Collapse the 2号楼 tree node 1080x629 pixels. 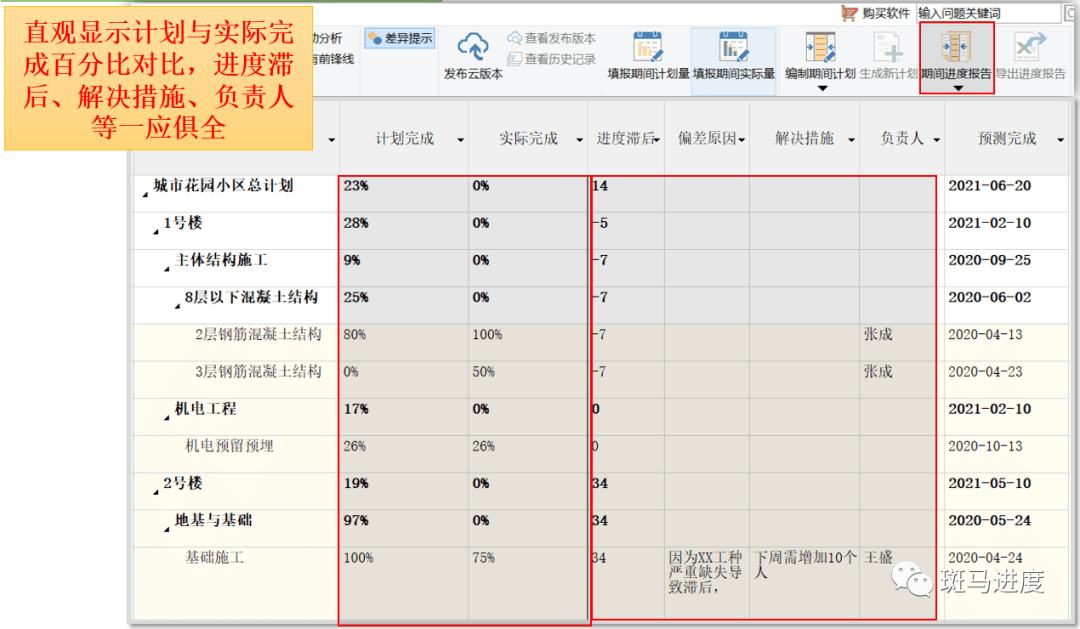(x=156, y=493)
